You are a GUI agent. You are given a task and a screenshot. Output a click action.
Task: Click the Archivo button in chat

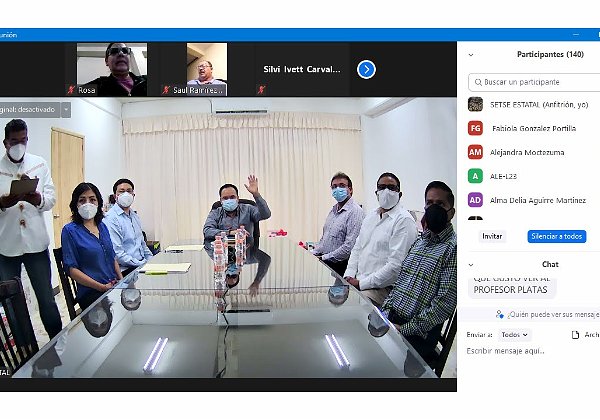(586, 335)
